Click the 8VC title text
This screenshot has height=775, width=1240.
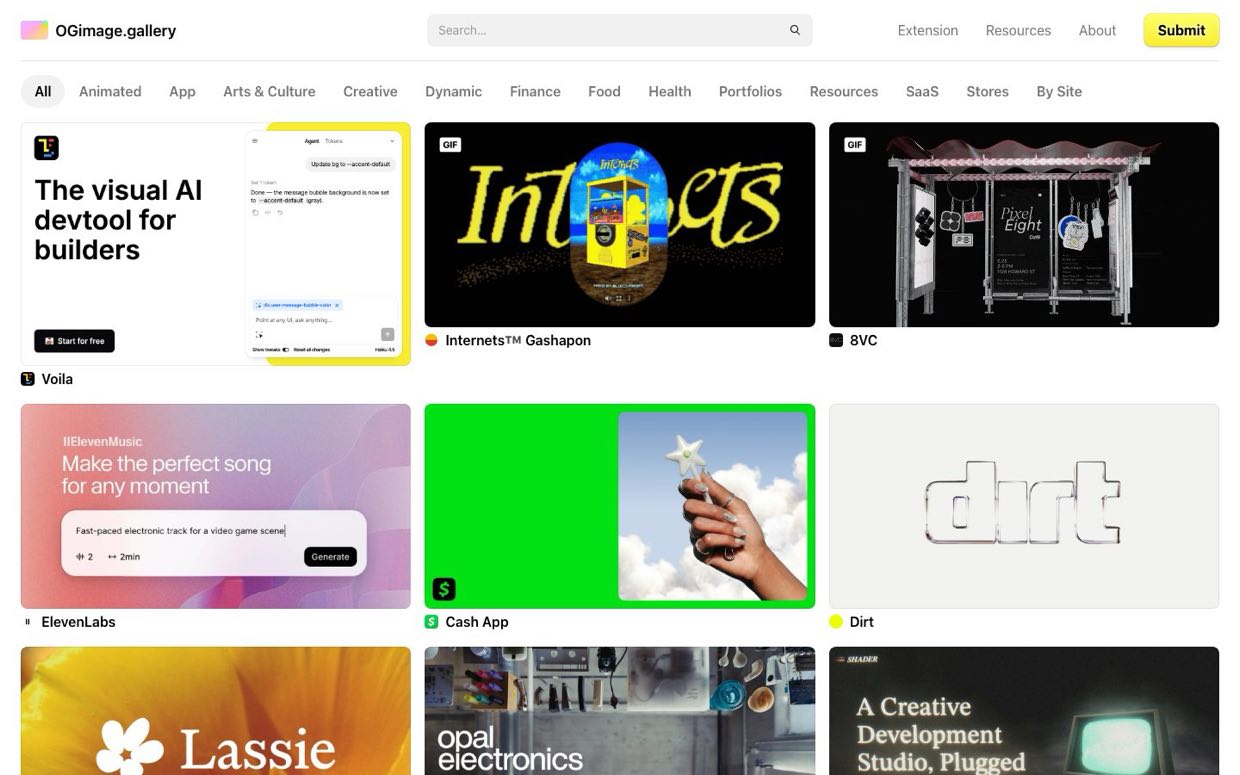coord(863,340)
